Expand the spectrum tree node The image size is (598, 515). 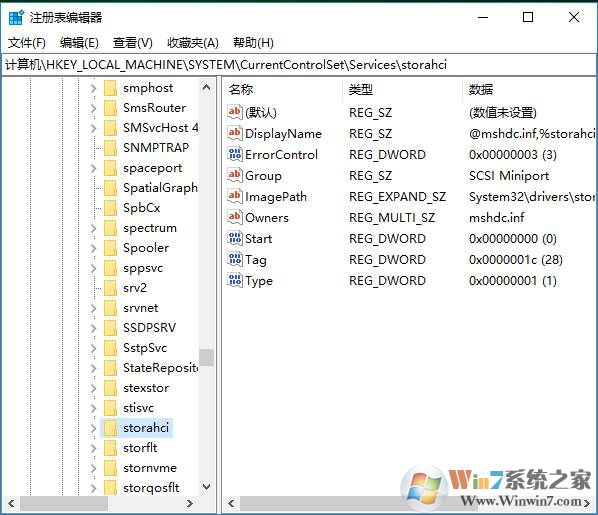[93, 228]
